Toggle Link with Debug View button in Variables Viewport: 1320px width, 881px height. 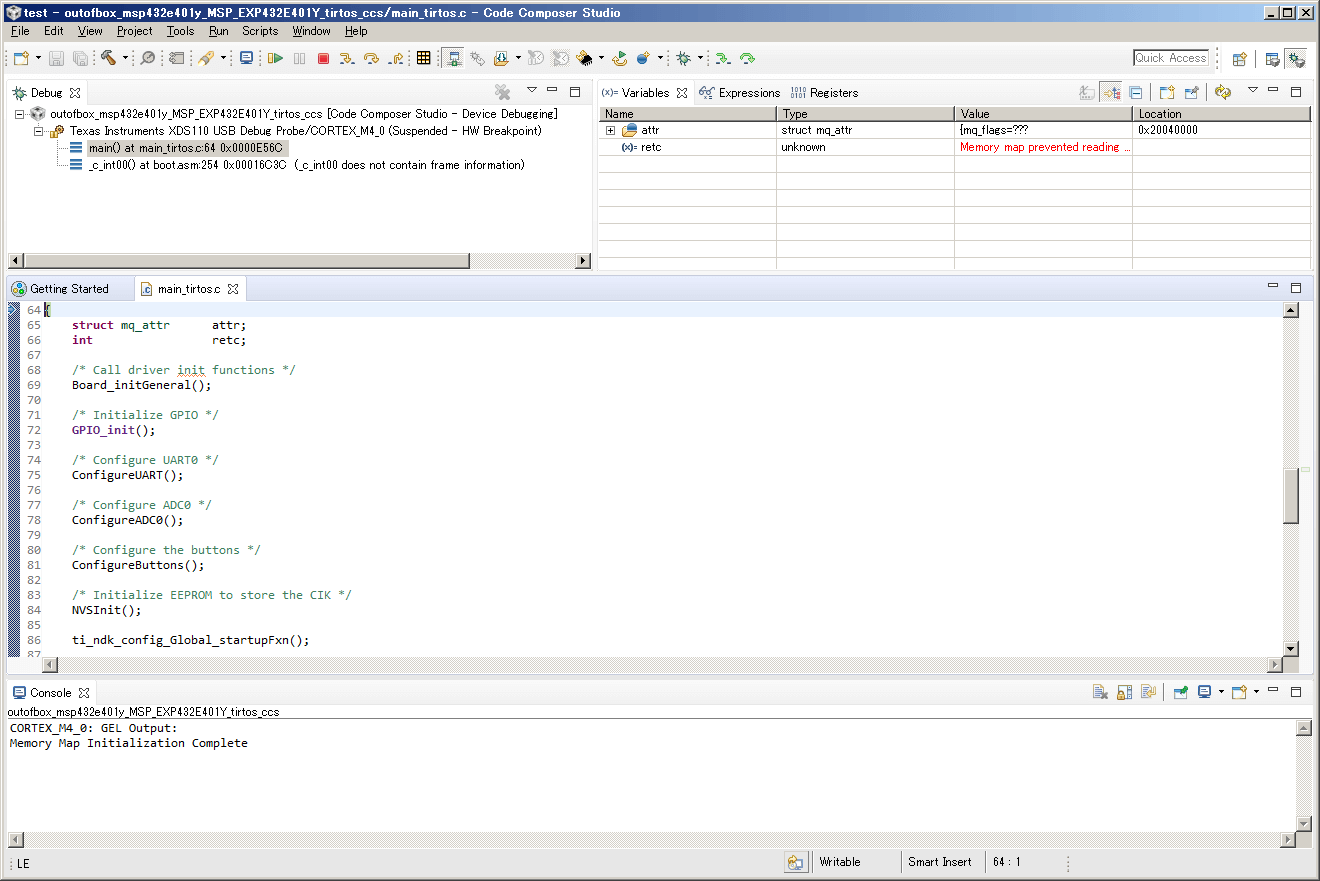point(1222,93)
